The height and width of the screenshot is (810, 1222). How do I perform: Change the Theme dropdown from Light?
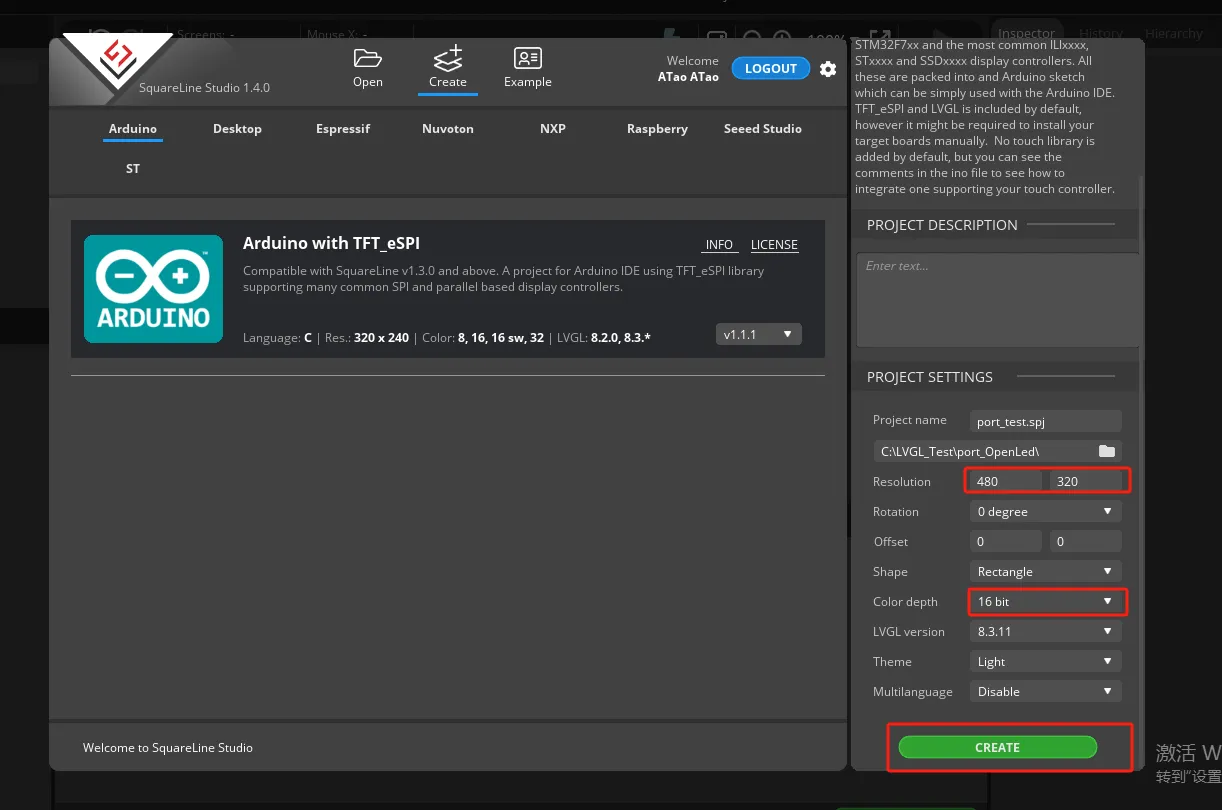(1044, 662)
